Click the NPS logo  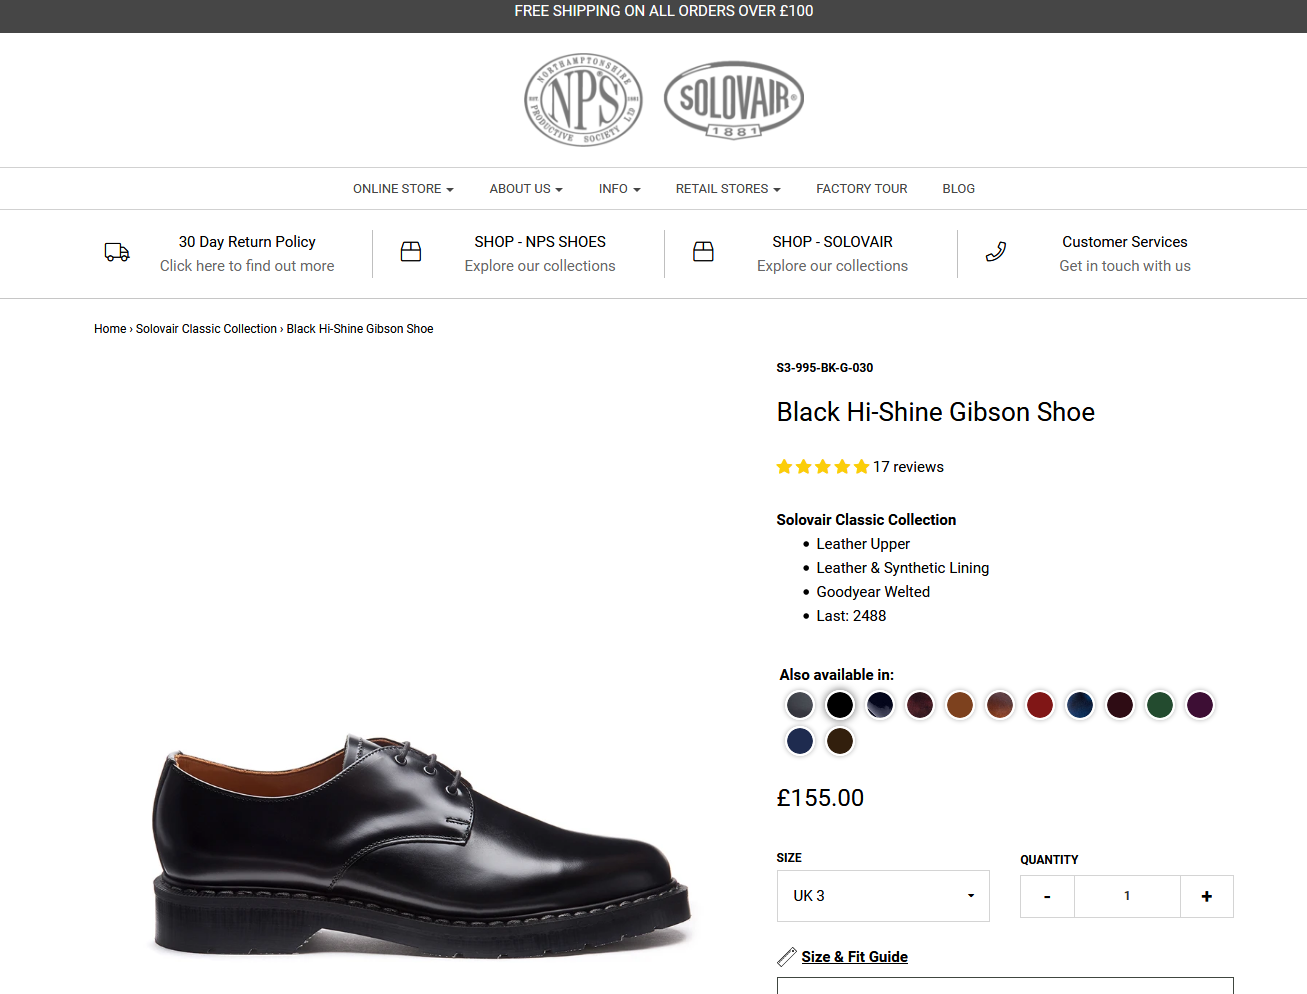point(583,100)
